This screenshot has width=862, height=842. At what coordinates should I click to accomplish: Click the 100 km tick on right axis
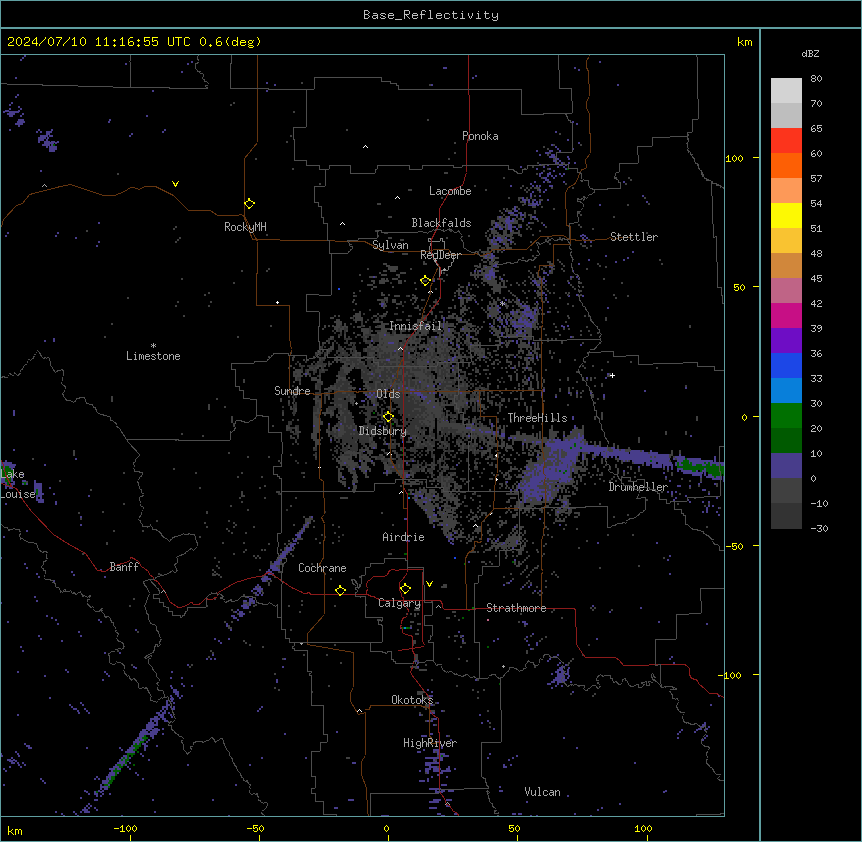click(734, 158)
